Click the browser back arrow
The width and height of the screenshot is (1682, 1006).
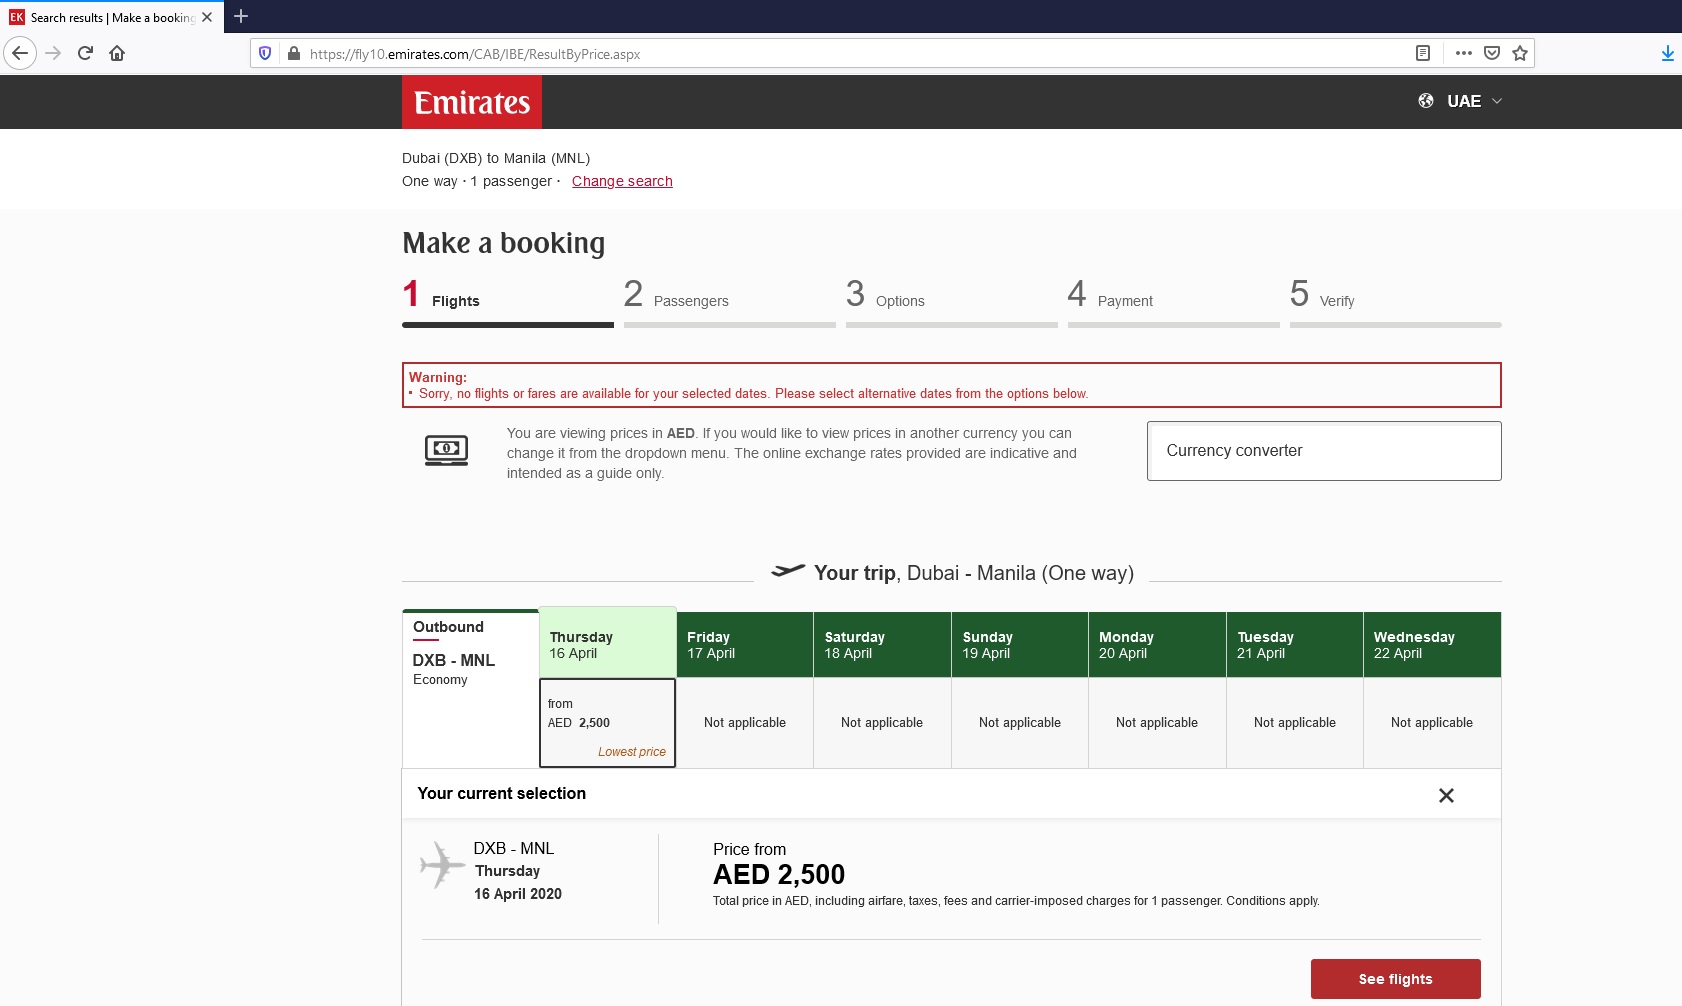coord(20,53)
